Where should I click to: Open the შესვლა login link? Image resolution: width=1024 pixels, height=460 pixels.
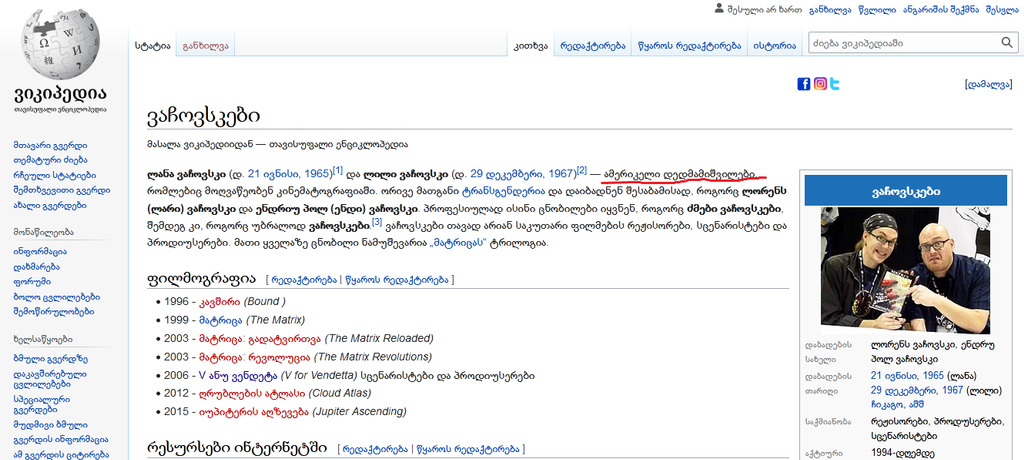tap(1001, 10)
